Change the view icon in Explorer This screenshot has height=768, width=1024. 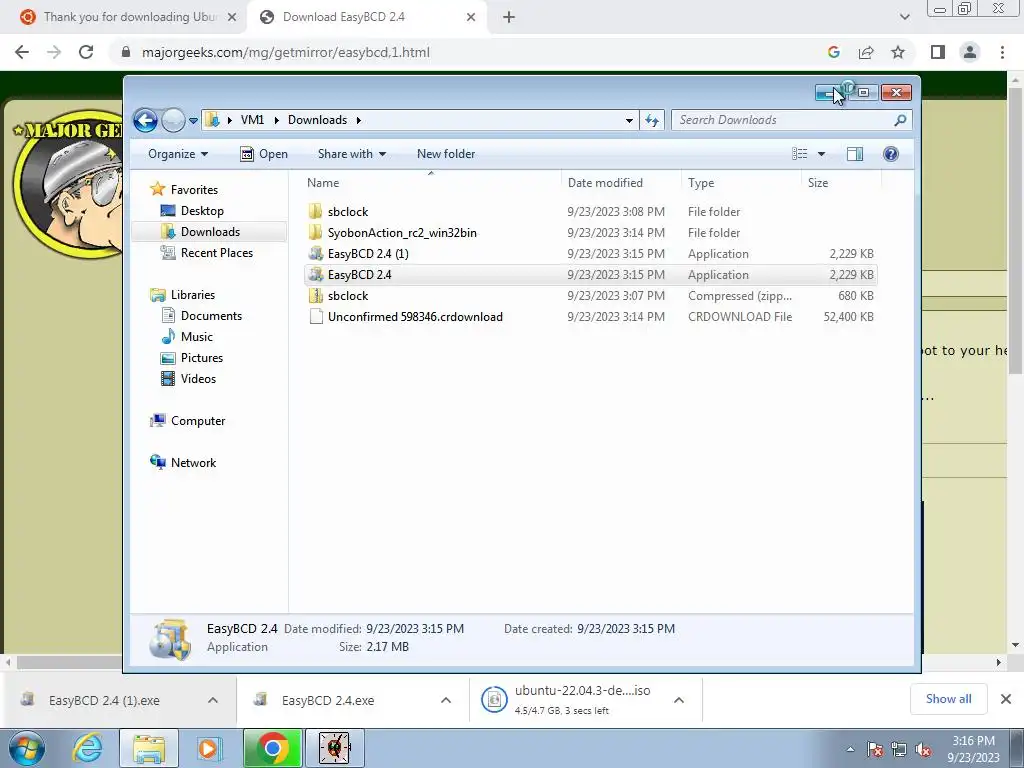799,154
